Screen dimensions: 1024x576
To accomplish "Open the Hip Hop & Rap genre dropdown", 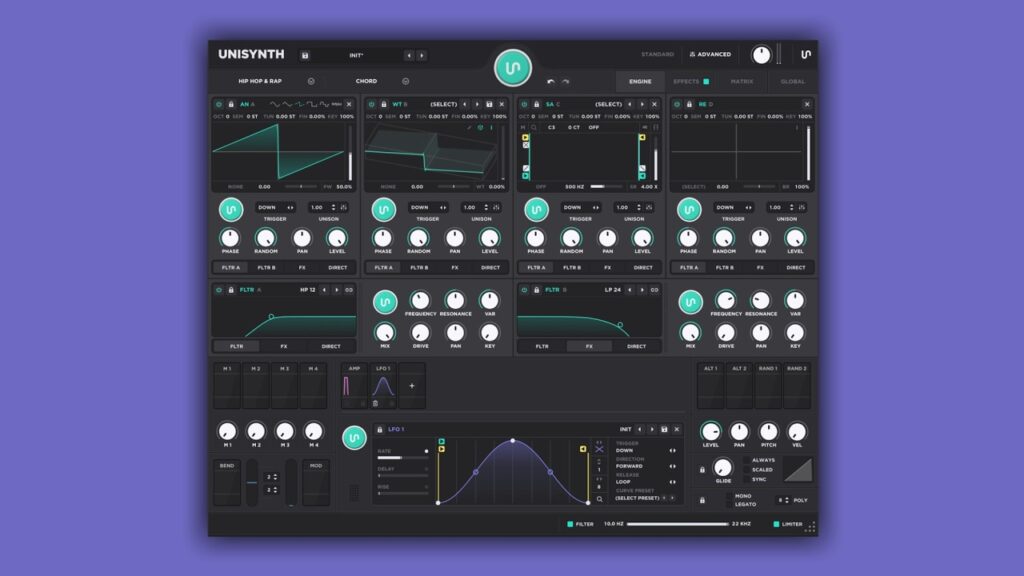I will (312, 82).
